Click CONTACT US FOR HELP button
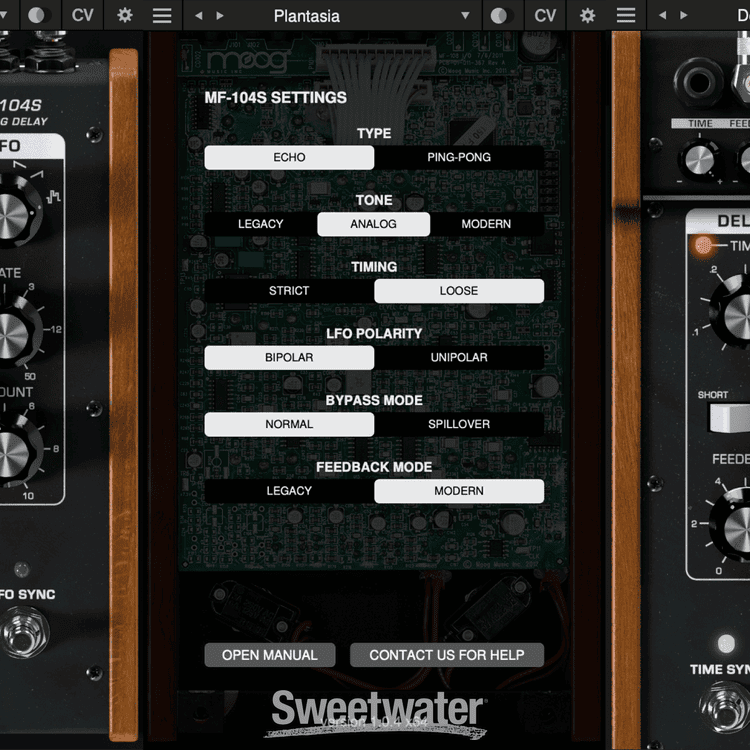The width and height of the screenshot is (750, 750). coord(447,655)
